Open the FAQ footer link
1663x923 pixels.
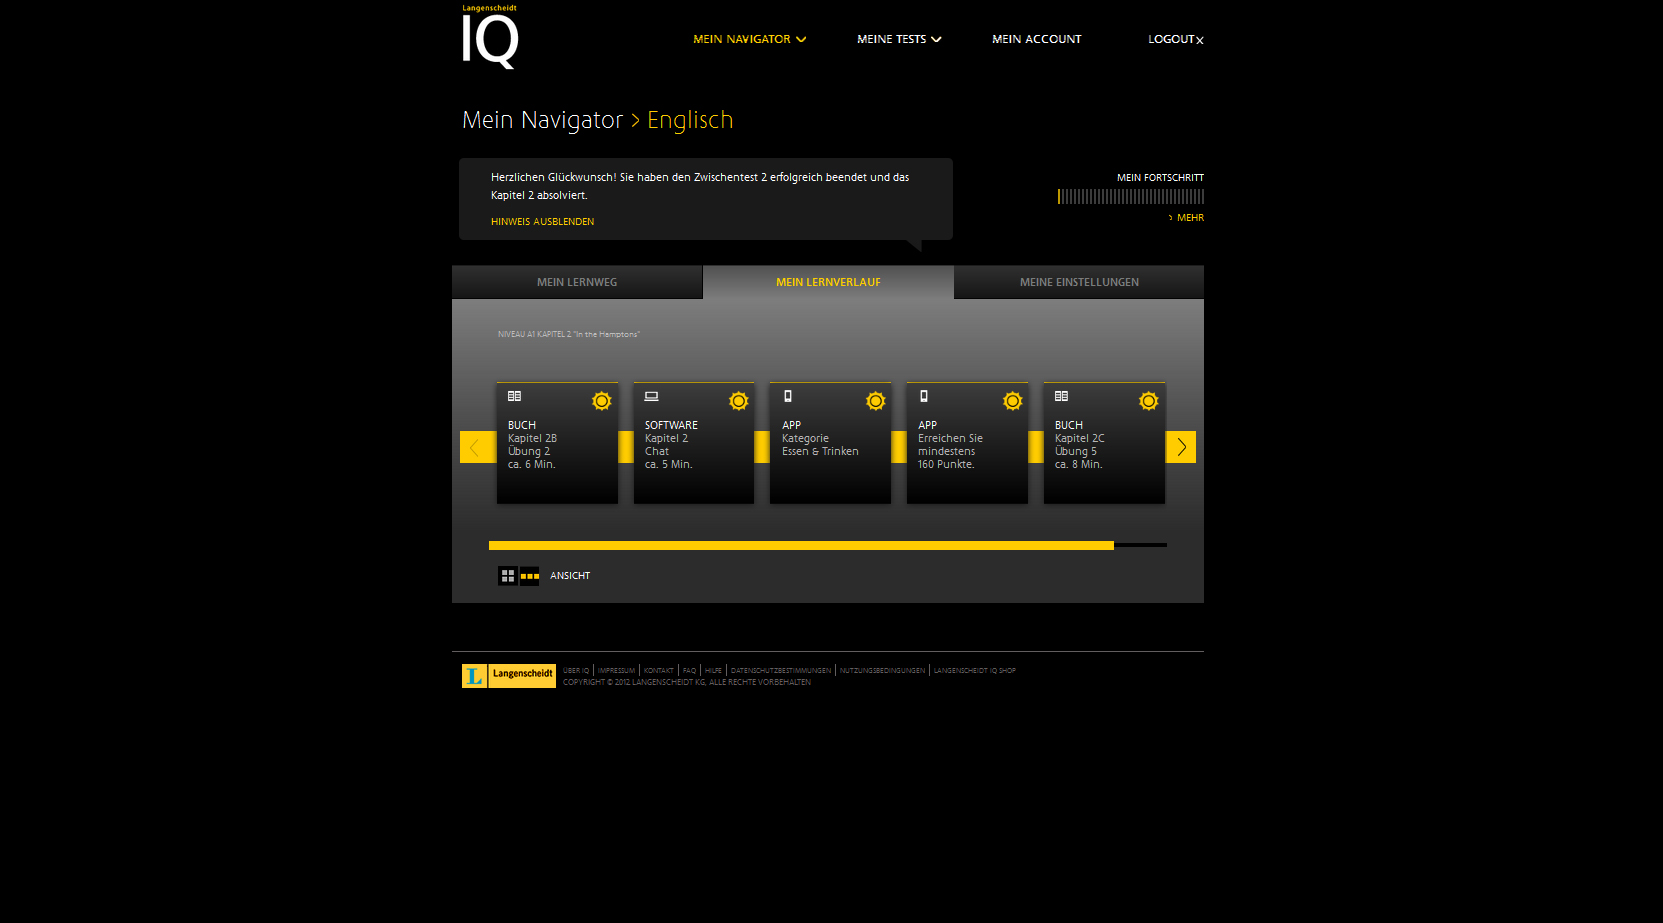coord(689,671)
